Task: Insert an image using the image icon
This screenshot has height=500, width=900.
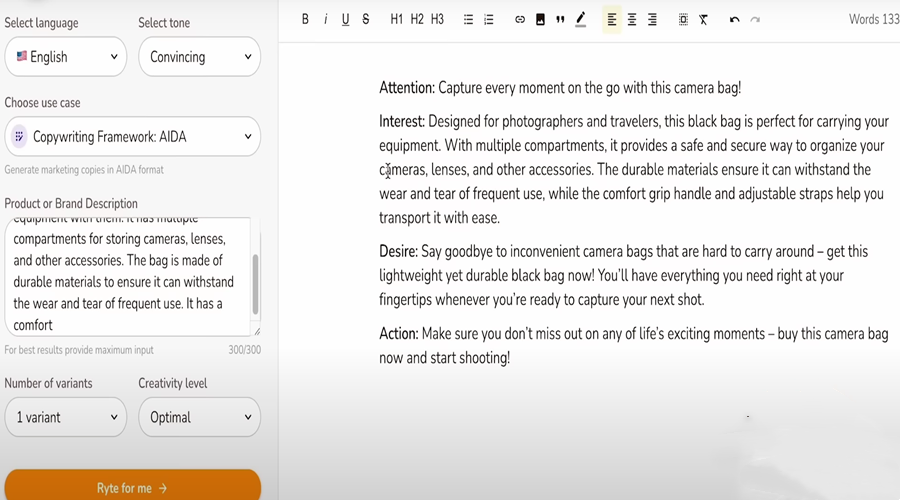Action: pyautogui.click(x=540, y=19)
